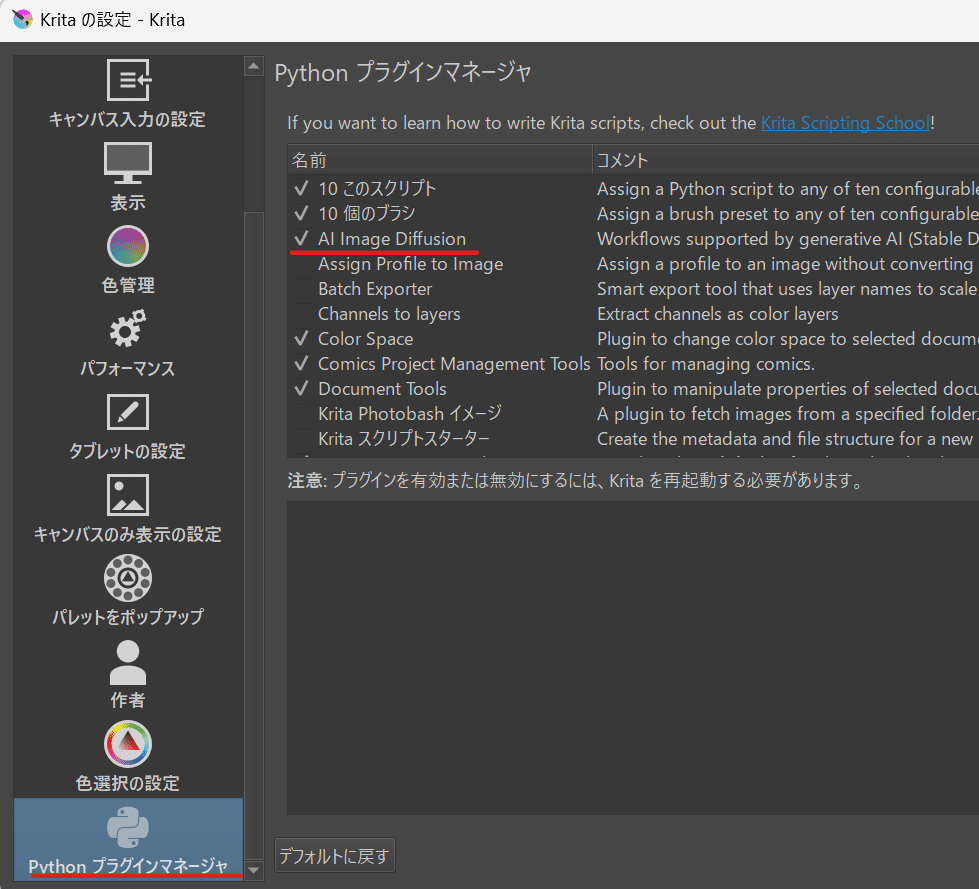Open color selector settings (色選択の設定) icon

tap(128, 744)
